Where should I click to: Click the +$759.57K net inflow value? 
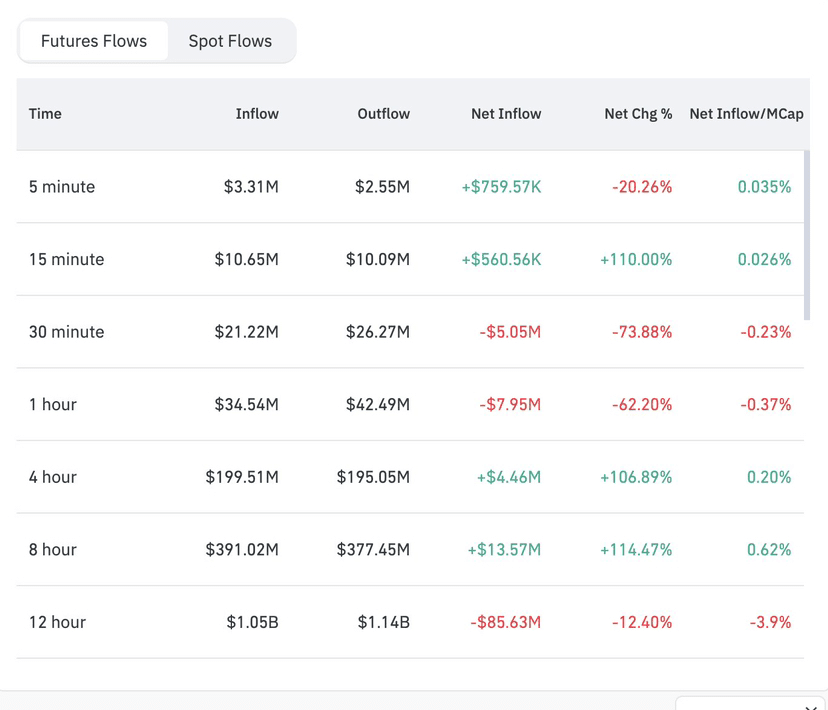point(501,187)
